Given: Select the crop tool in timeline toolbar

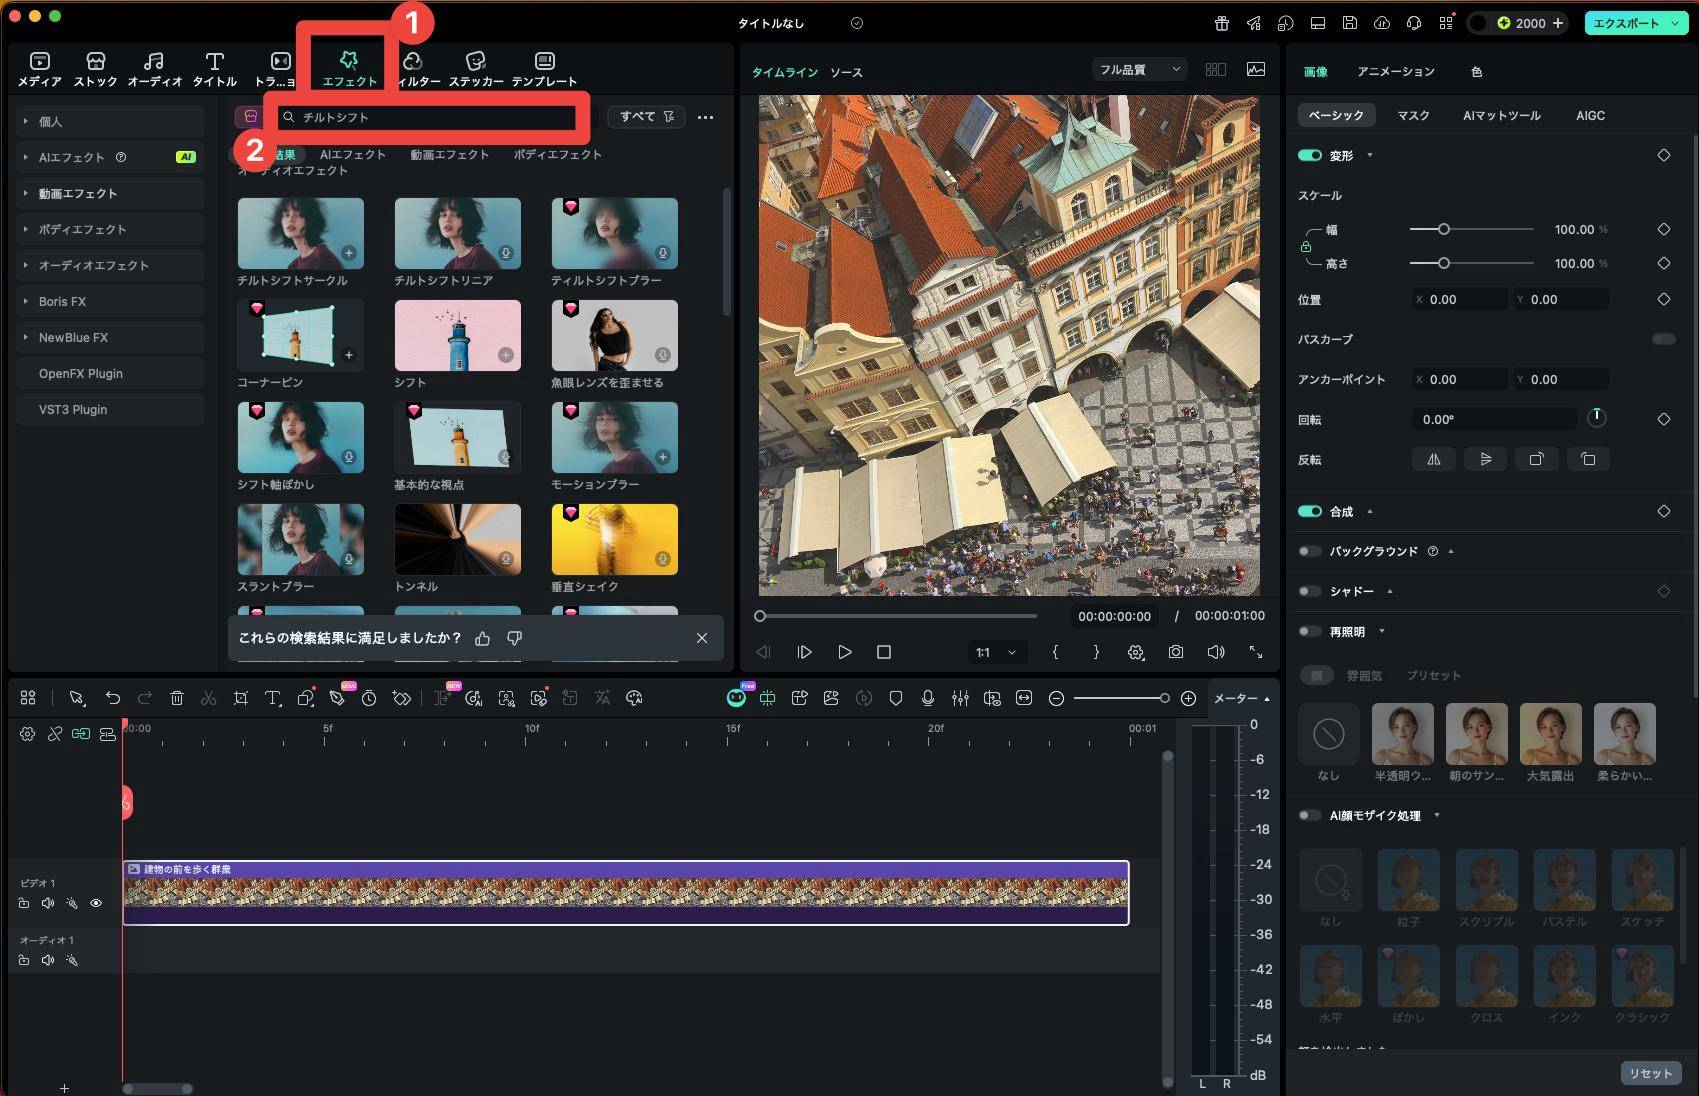Looking at the screenshot, I should [x=241, y=698].
